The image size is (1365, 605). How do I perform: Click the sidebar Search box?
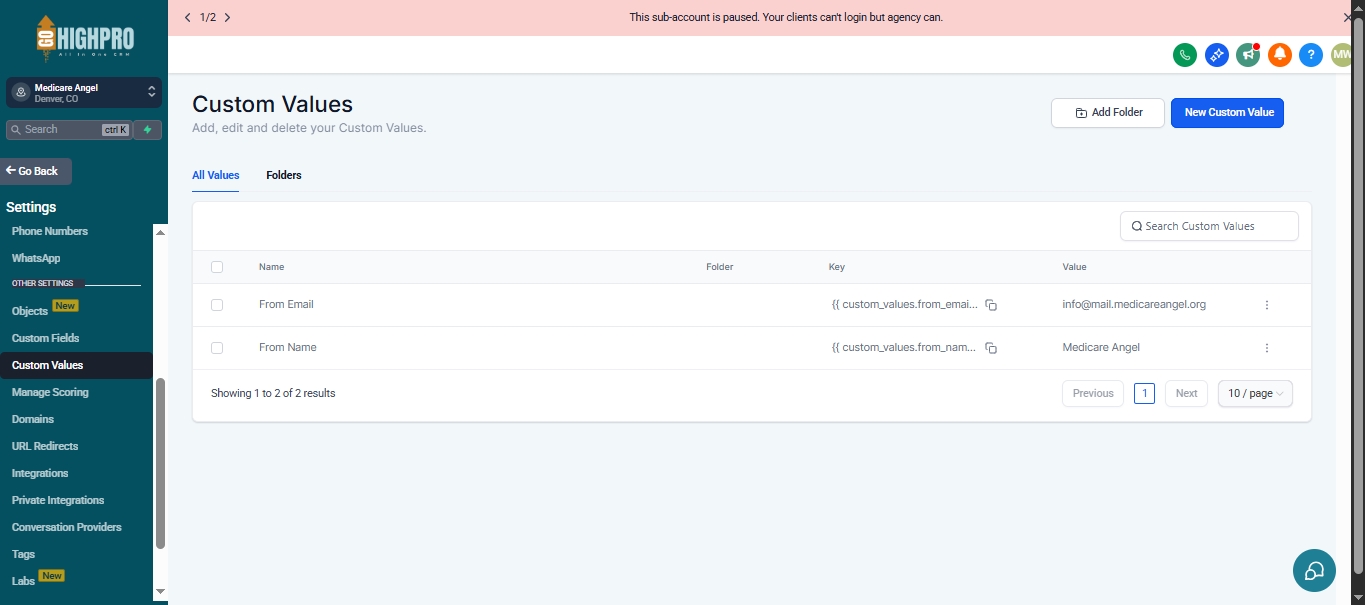point(68,129)
